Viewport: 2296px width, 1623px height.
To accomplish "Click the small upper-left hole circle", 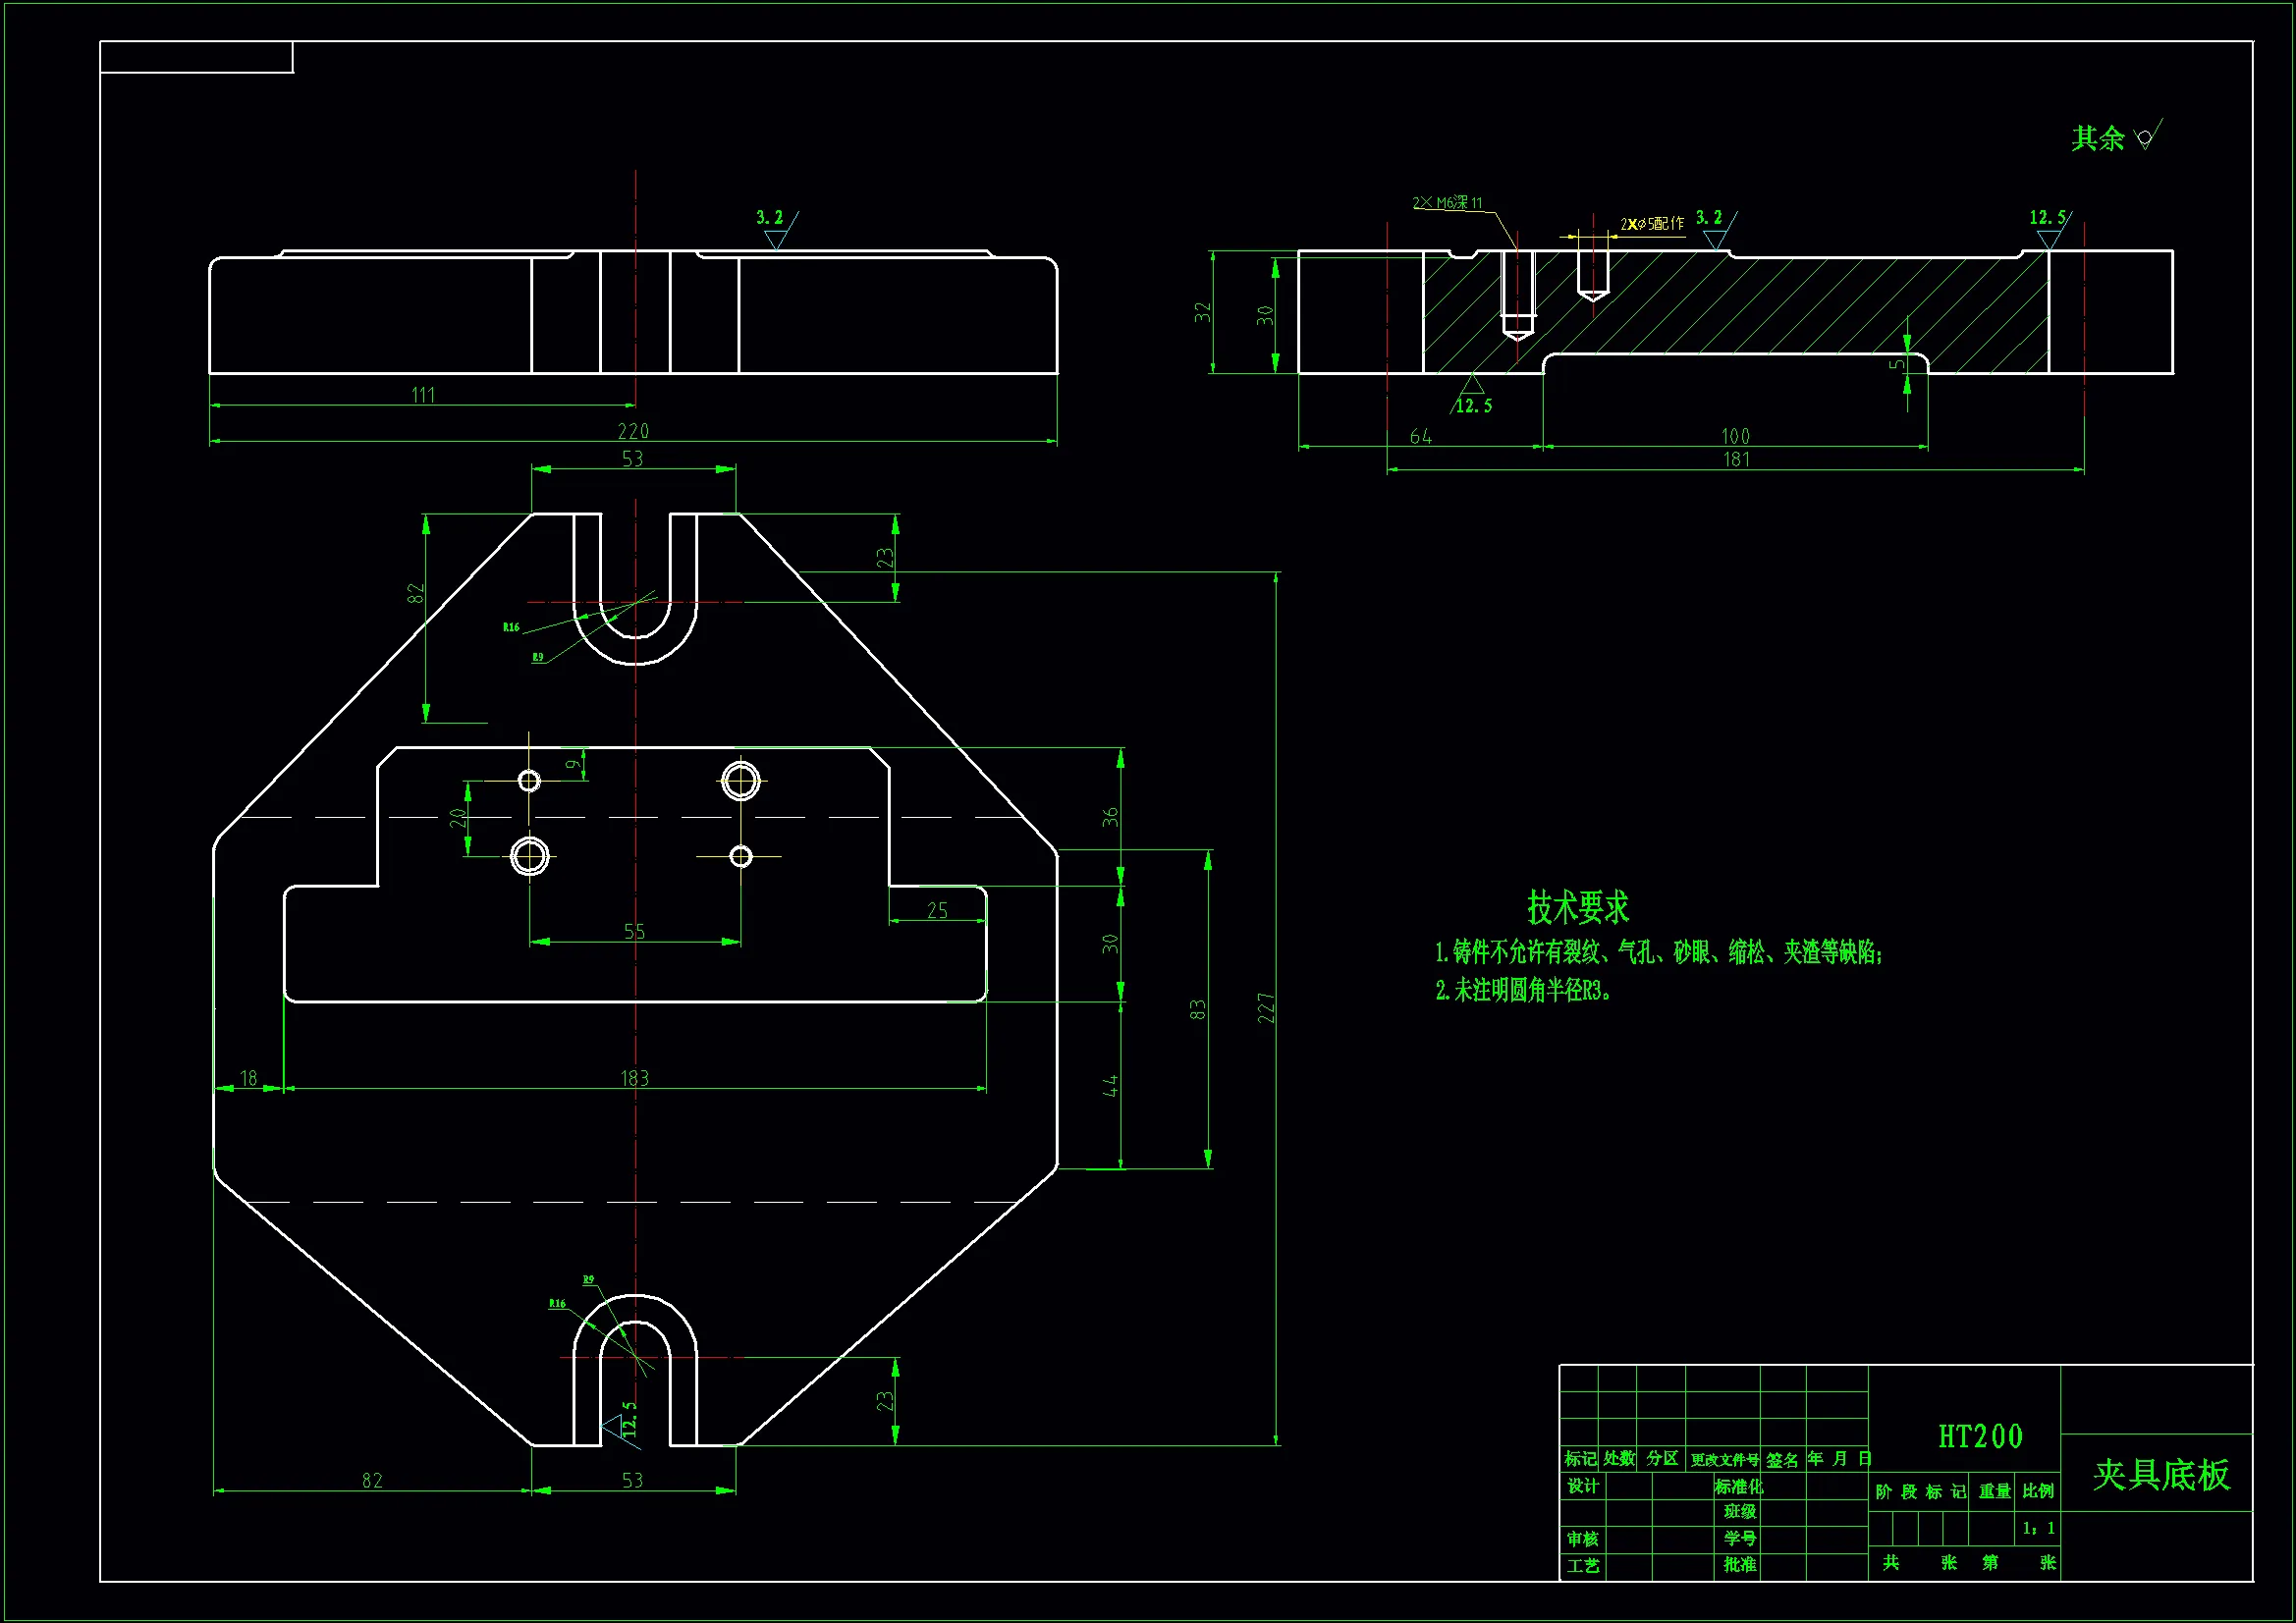I will tap(529, 780).
